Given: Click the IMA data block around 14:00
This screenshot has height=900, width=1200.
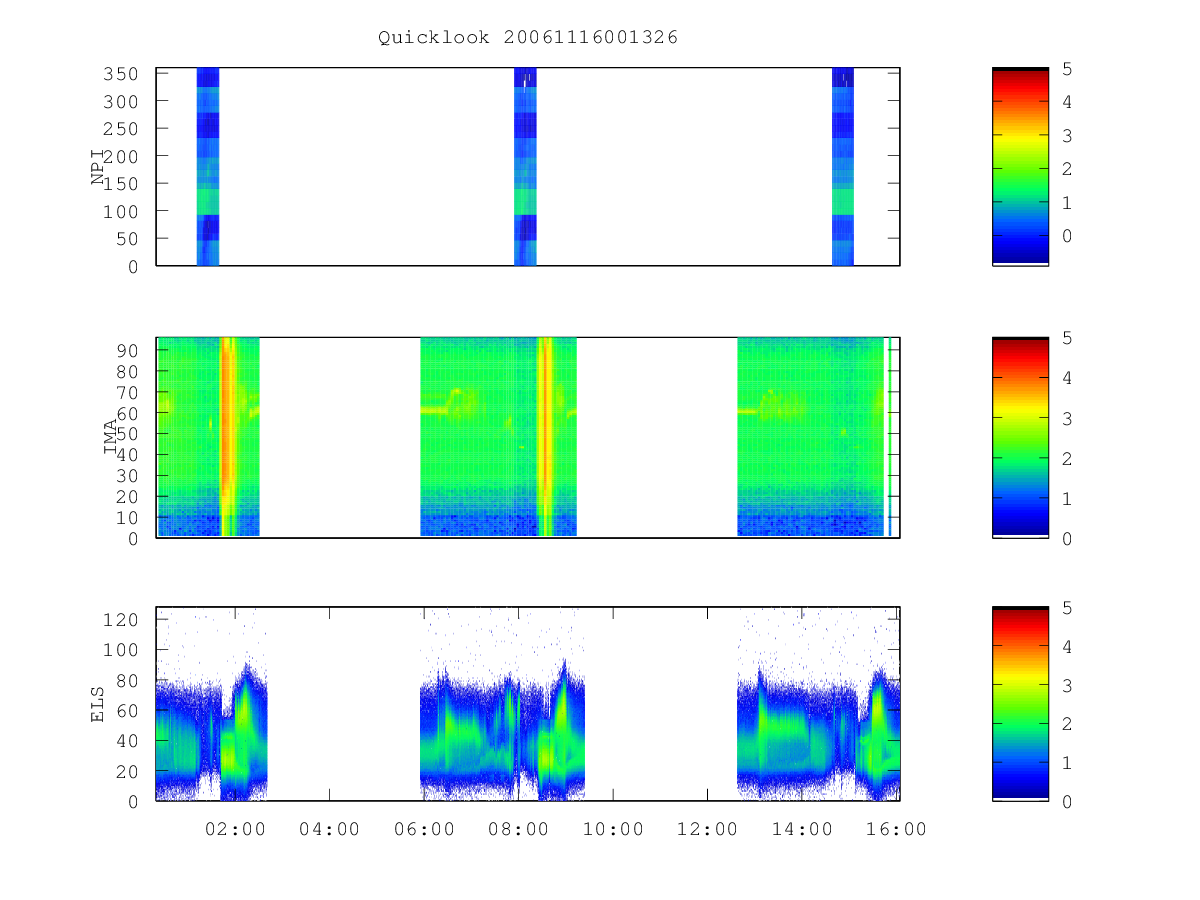Looking at the screenshot, I should [811, 437].
